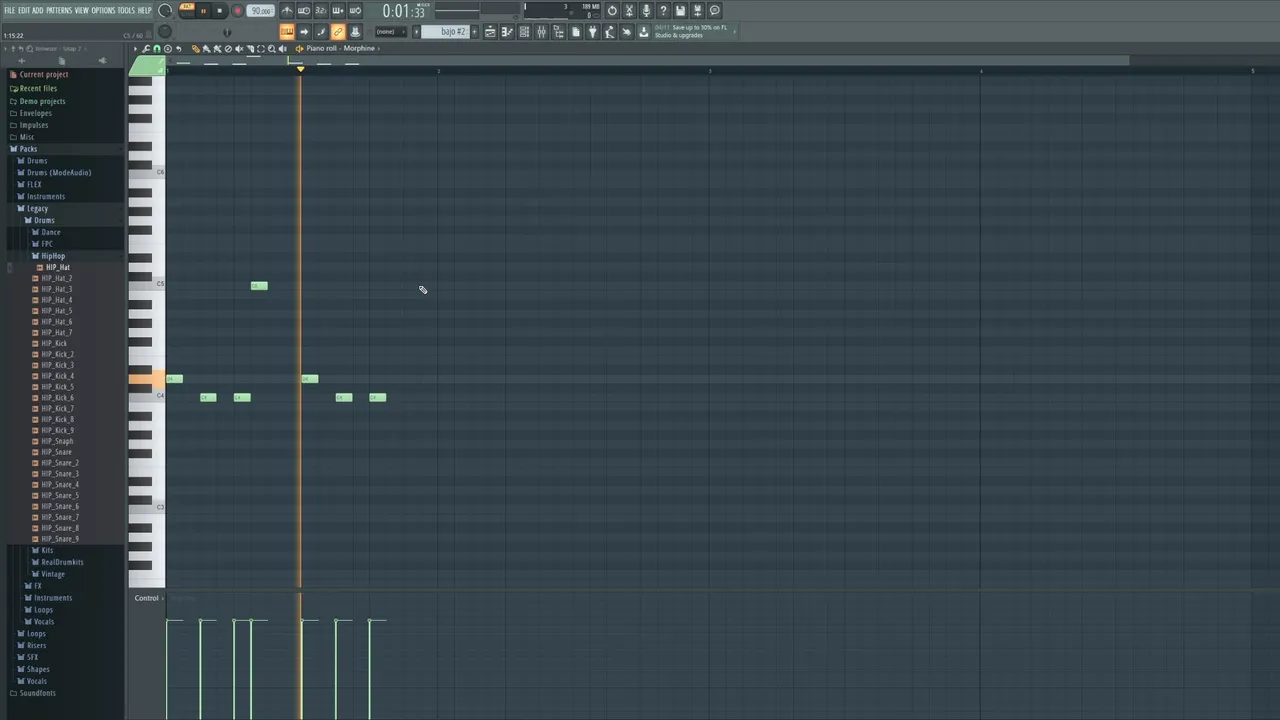Viewport: 1280px width, 720px height.
Task: Click the help question mark icon
Action: tap(663, 11)
